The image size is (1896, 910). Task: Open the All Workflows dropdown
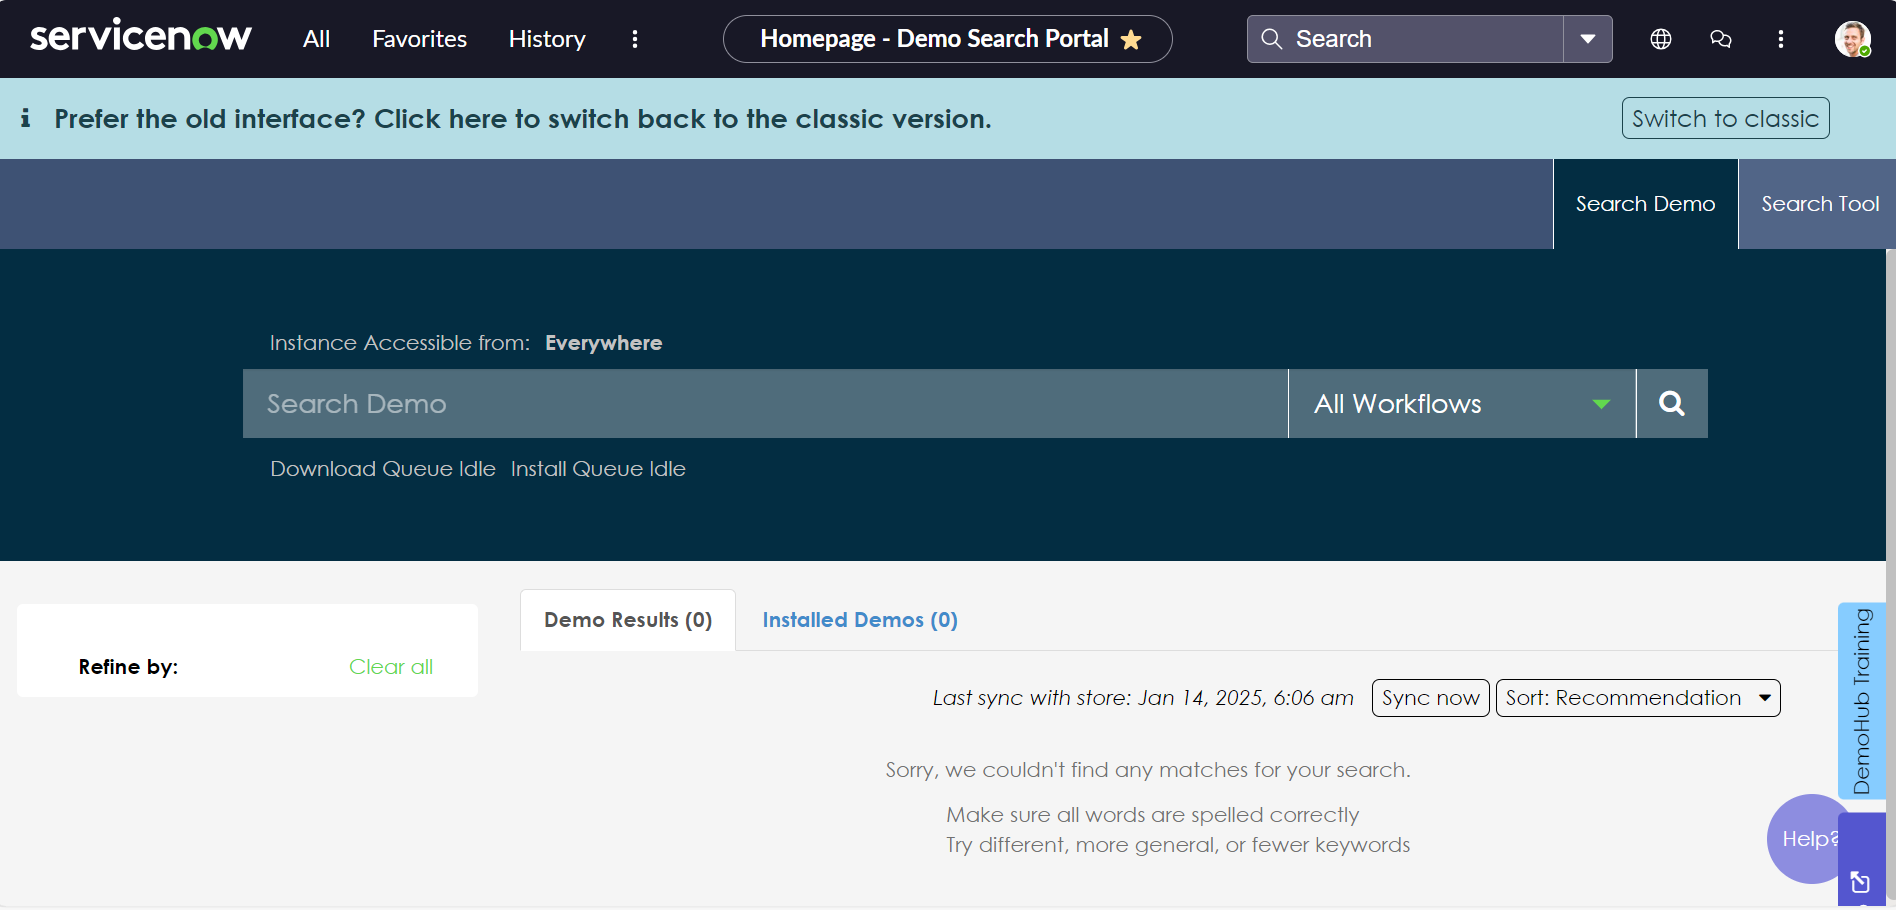click(x=1462, y=404)
